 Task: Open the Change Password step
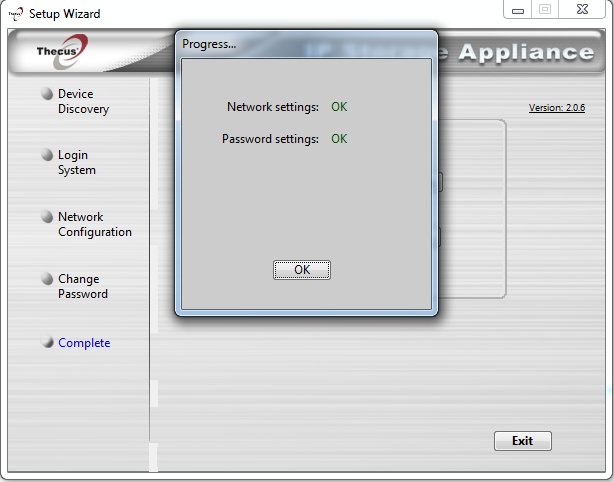[82, 286]
